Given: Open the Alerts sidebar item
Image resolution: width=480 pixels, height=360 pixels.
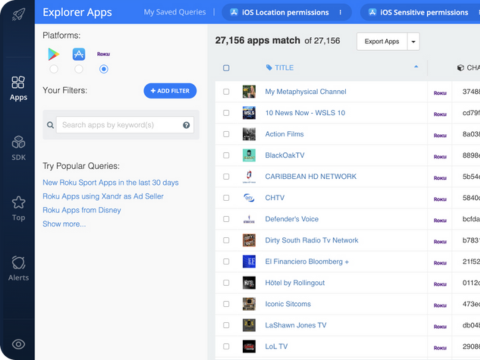Looking at the screenshot, I should pyautogui.click(x=18, y=269).
